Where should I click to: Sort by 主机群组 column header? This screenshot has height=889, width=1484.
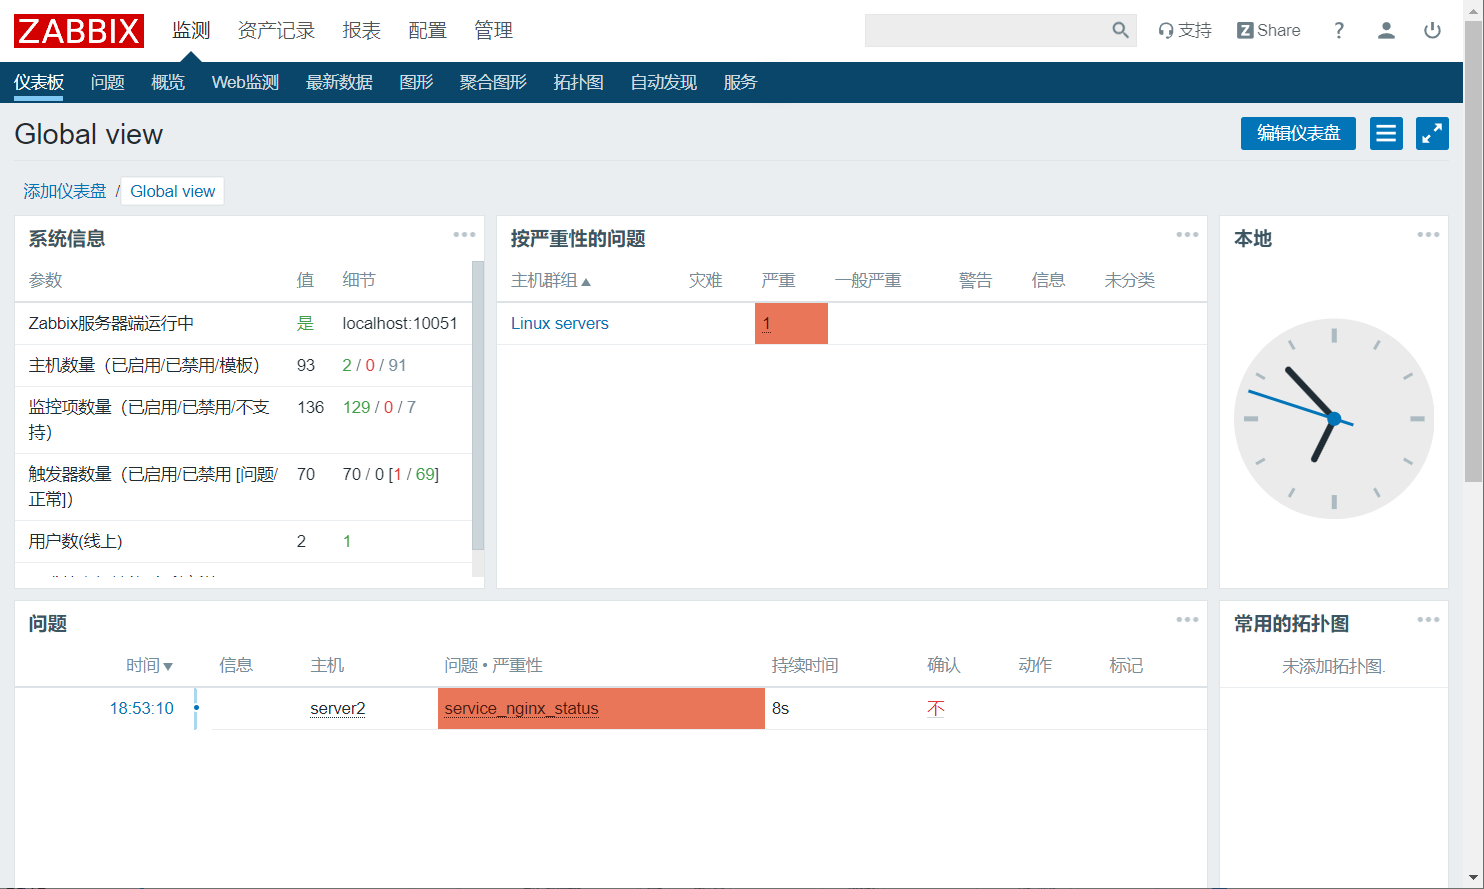pos(550,281)
